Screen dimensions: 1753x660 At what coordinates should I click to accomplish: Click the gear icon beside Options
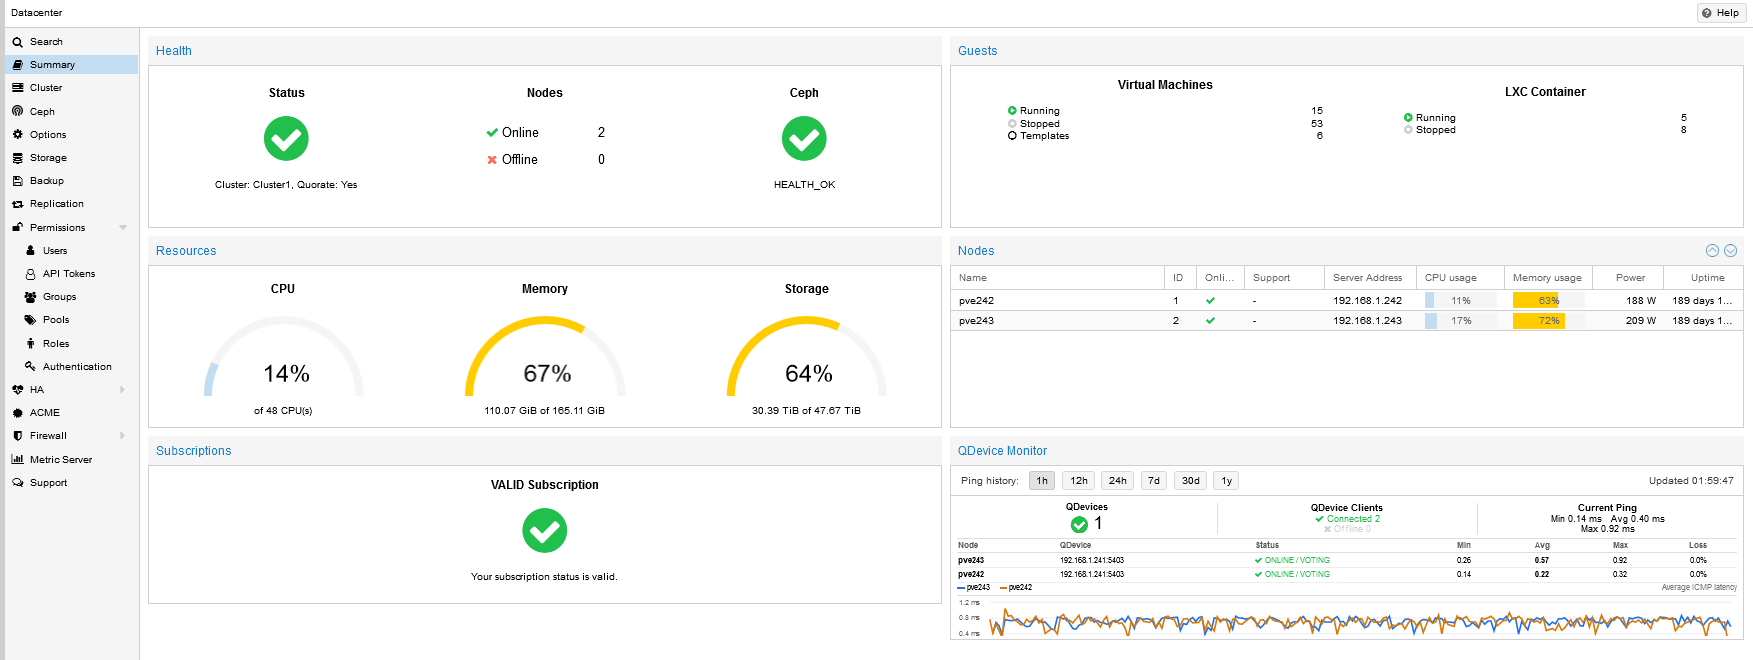[17, 134]
